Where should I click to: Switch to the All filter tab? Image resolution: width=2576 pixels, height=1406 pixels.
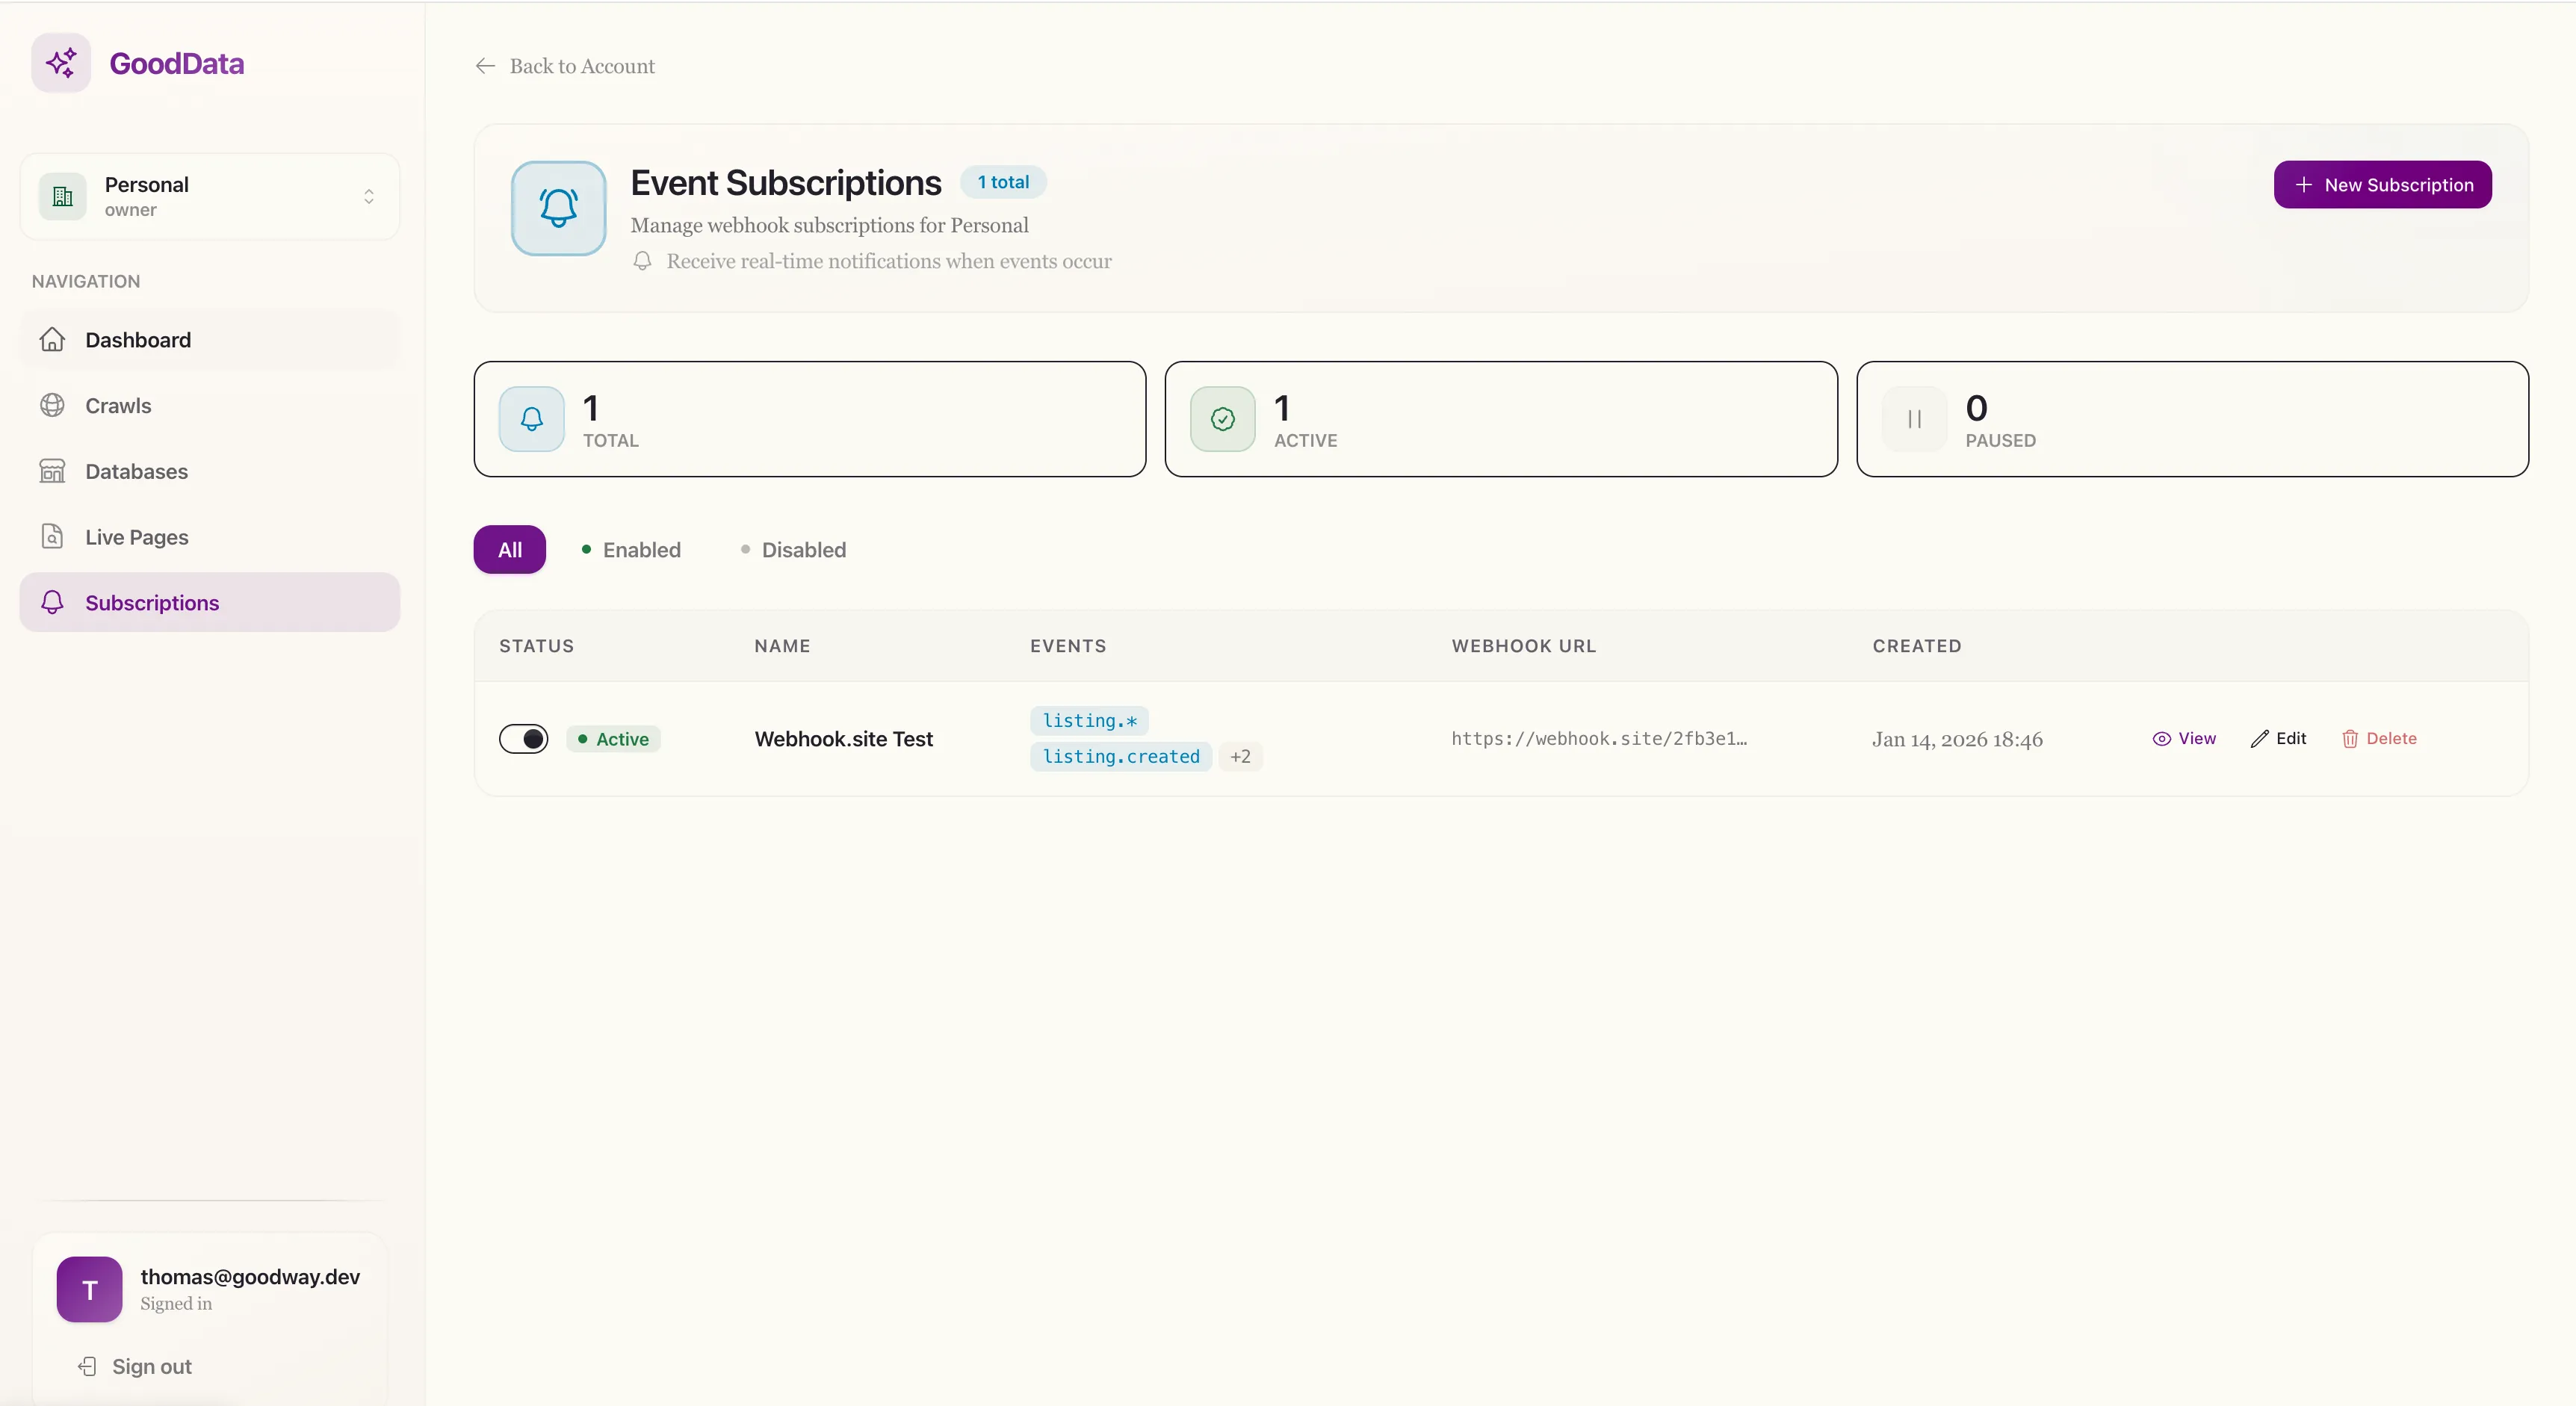pyautogui.click(x=509, y=549)
